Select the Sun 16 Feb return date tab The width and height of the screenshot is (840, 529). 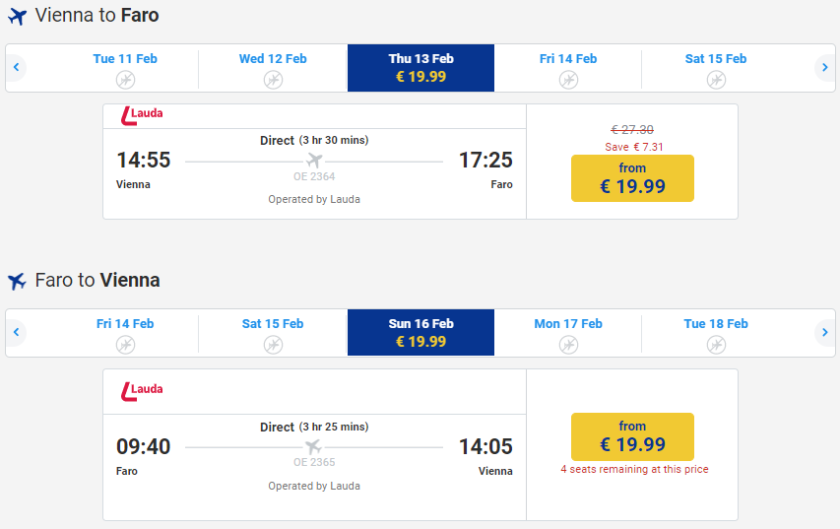click(x=421, y=333)
